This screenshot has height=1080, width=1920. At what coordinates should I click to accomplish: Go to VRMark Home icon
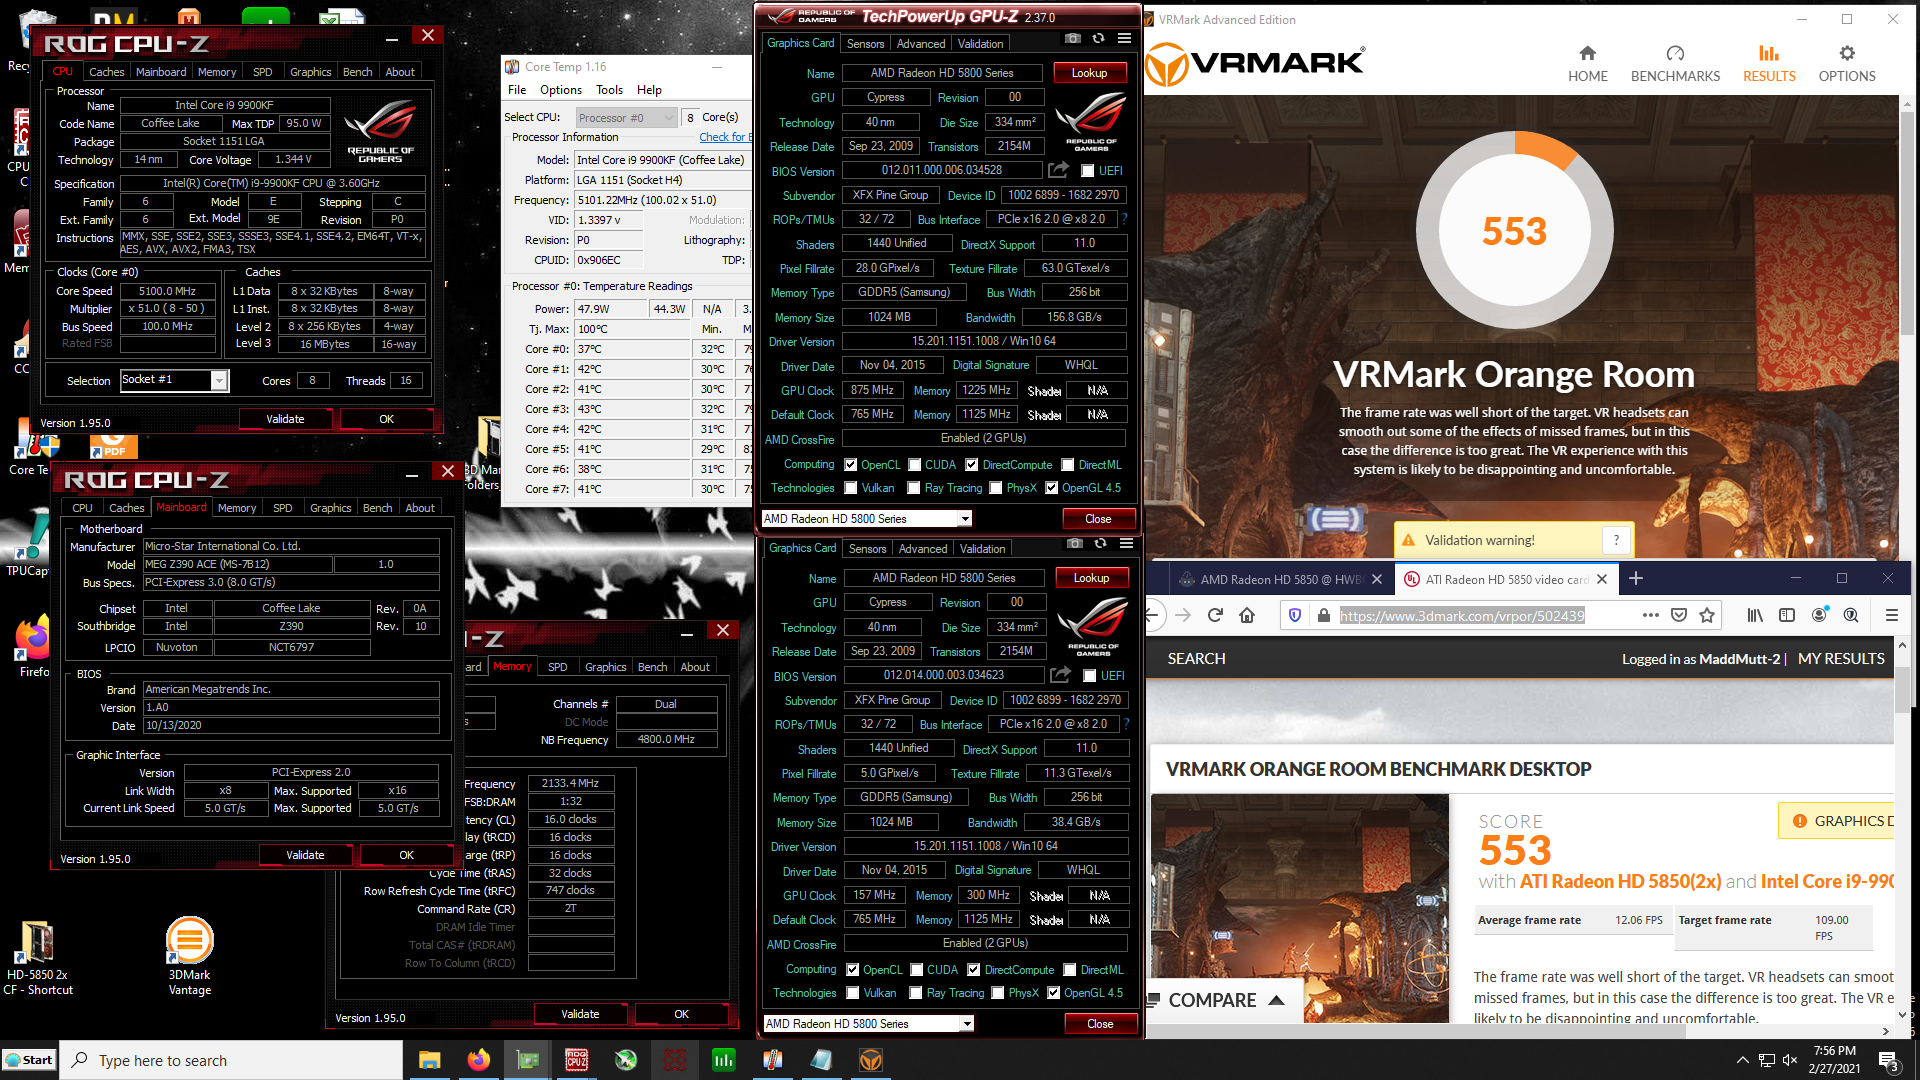click(x=1587, y=64)
